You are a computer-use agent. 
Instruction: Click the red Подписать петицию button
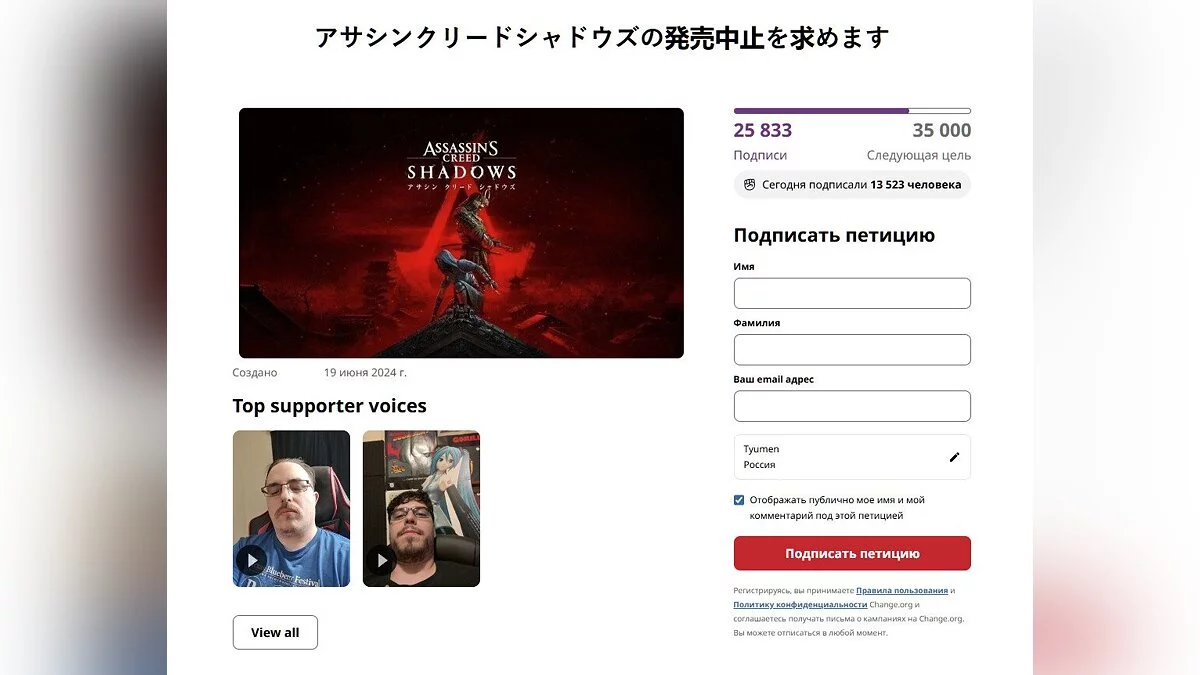click(852, 553)
